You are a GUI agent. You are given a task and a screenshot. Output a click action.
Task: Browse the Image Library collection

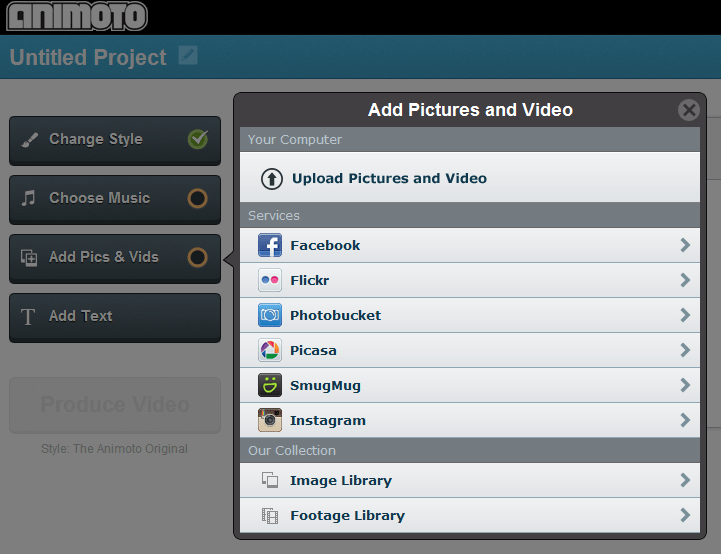click(x=470, y=480)
